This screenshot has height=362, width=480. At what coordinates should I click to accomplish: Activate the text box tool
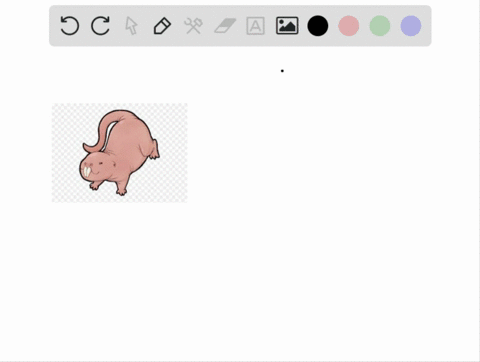point(256,26)
